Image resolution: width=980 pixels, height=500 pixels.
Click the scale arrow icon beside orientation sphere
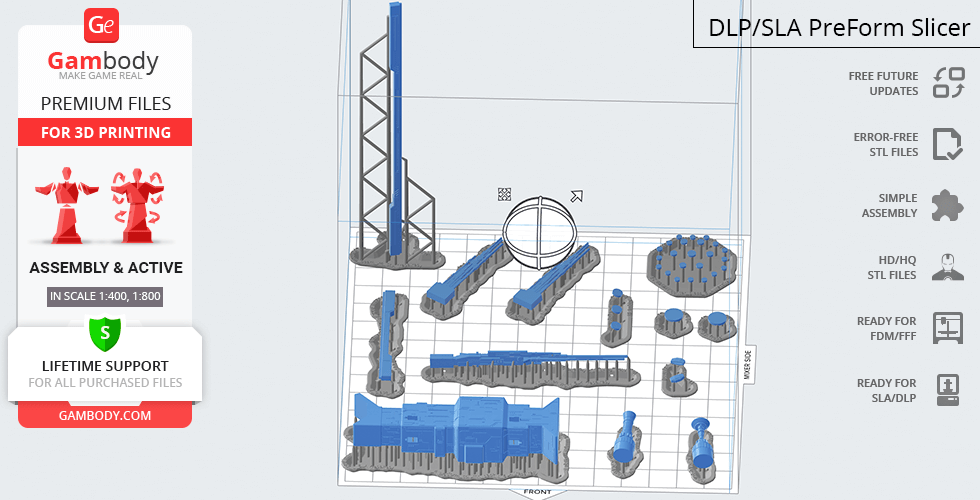[577, 197]
